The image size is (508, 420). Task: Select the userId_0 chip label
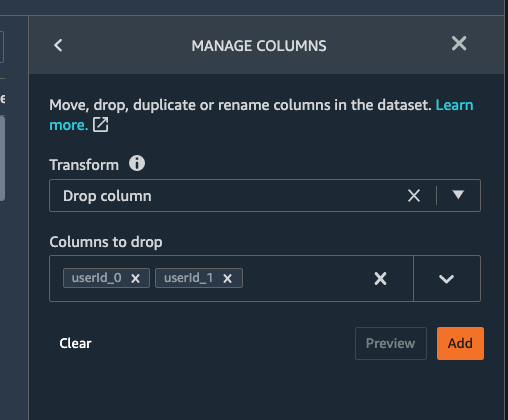tap(96, 278)
